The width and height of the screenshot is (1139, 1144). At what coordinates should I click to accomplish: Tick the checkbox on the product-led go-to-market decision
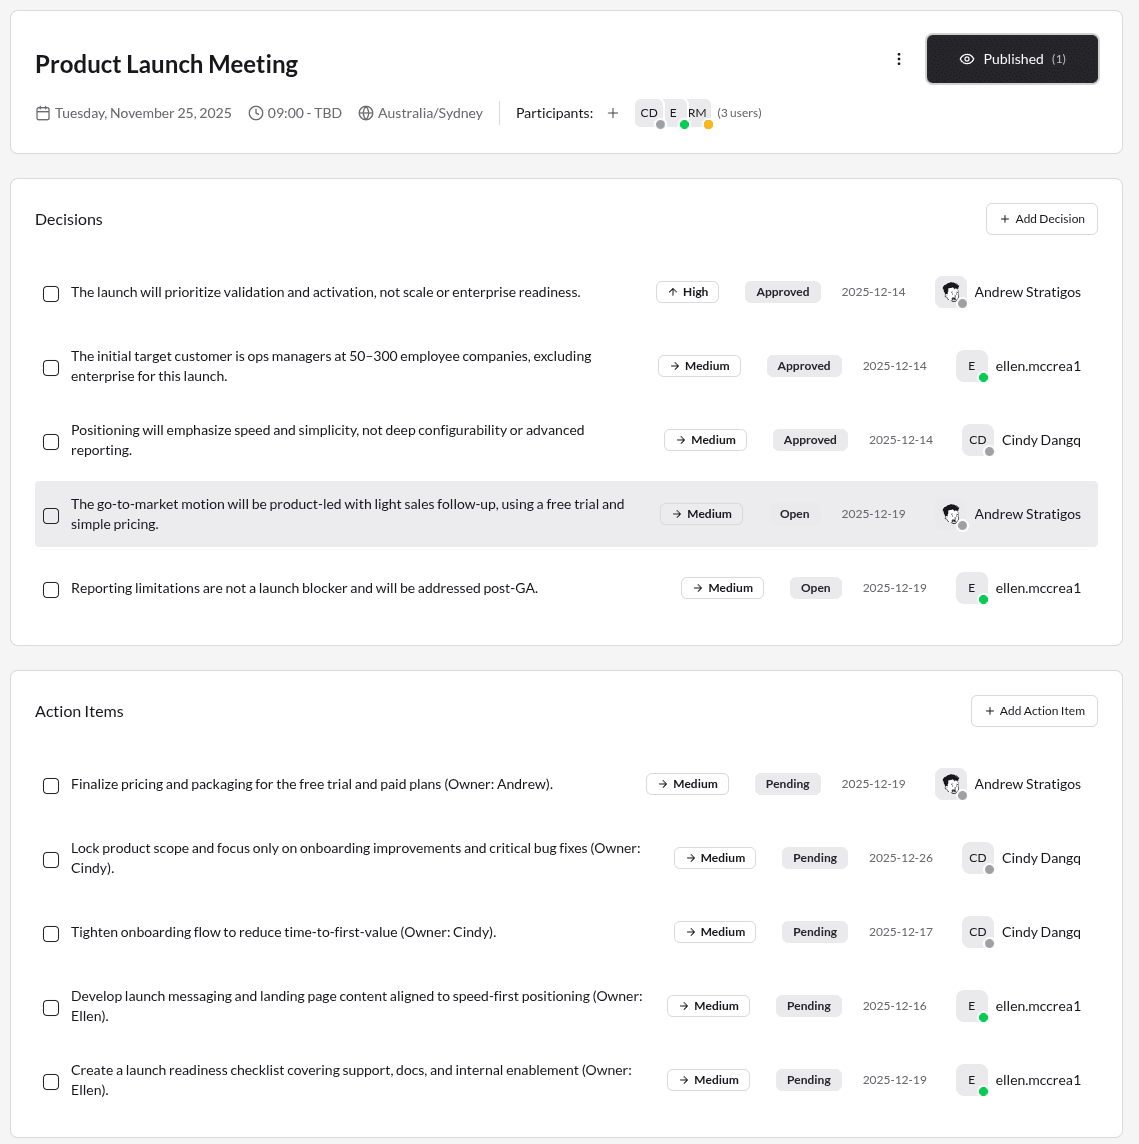click(51, 516)
